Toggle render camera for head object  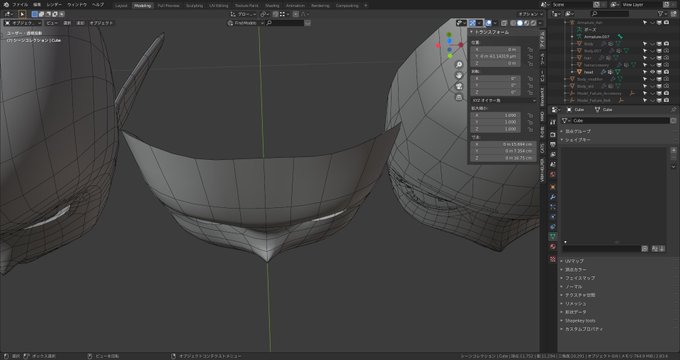click(x=666, y=72)
